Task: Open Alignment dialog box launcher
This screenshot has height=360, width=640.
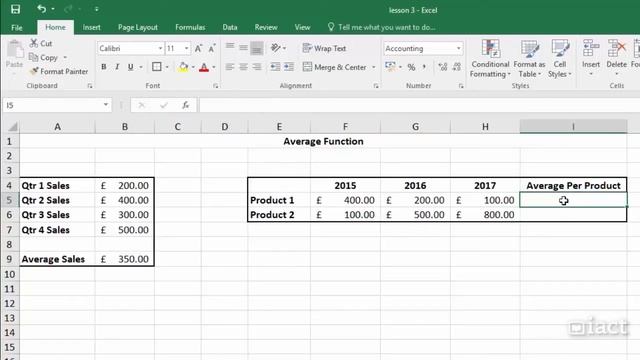Action: 376,86
